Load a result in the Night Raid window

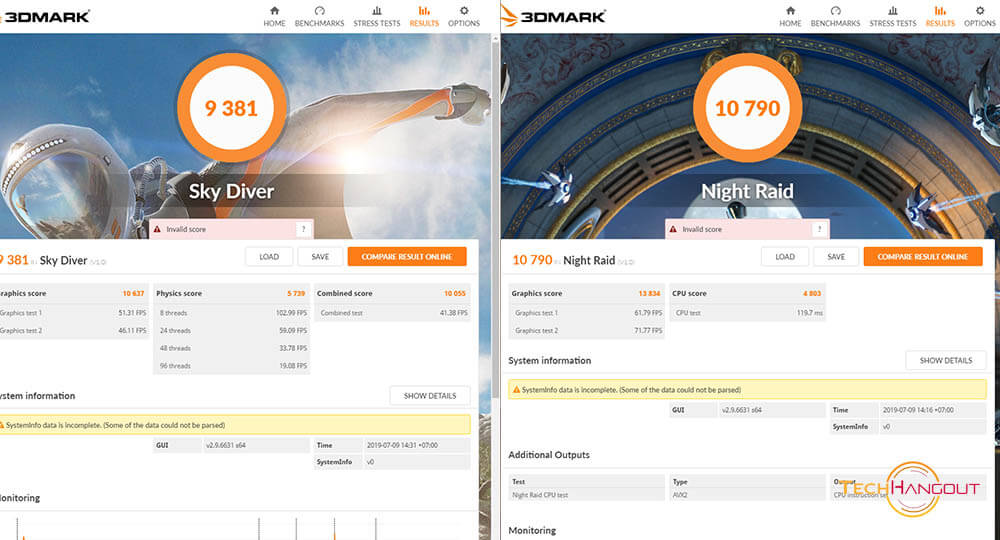785,257
